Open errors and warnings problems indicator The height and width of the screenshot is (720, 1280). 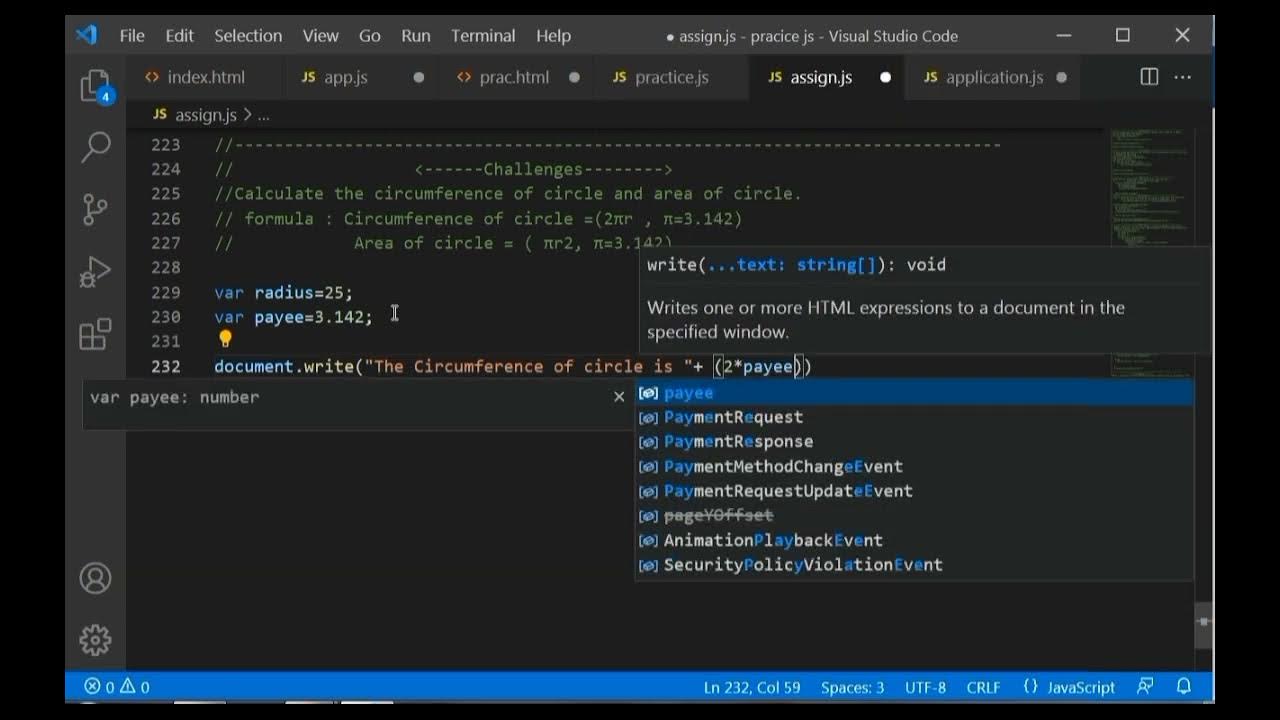tap(117, 687)
